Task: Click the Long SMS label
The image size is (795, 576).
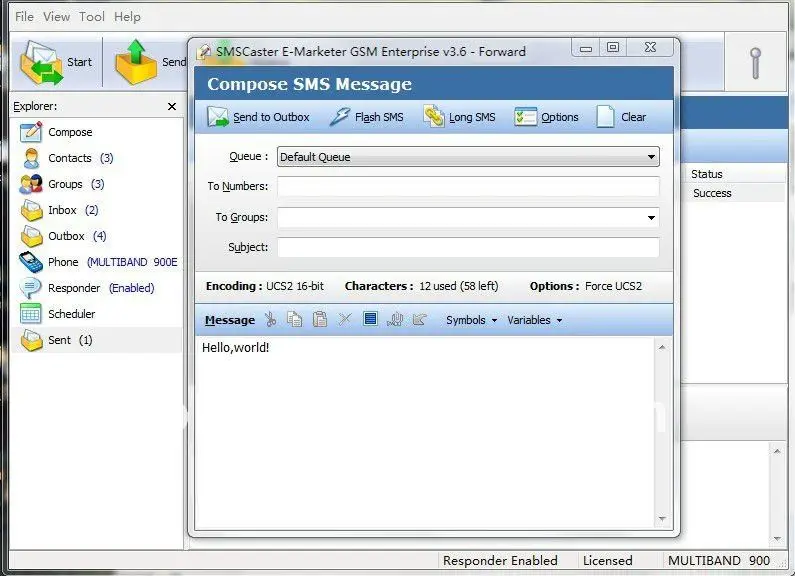Action: (x=472, y=117)
